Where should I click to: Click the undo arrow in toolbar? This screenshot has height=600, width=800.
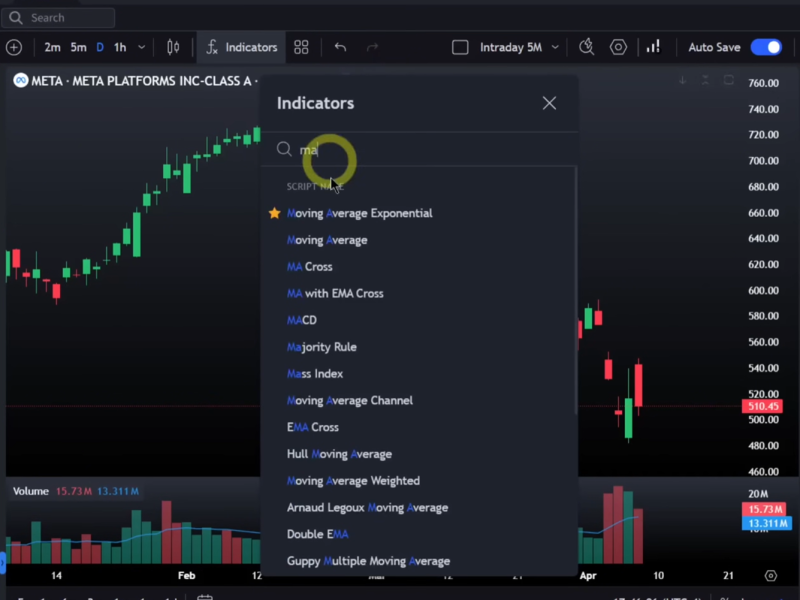click(340, 47)
